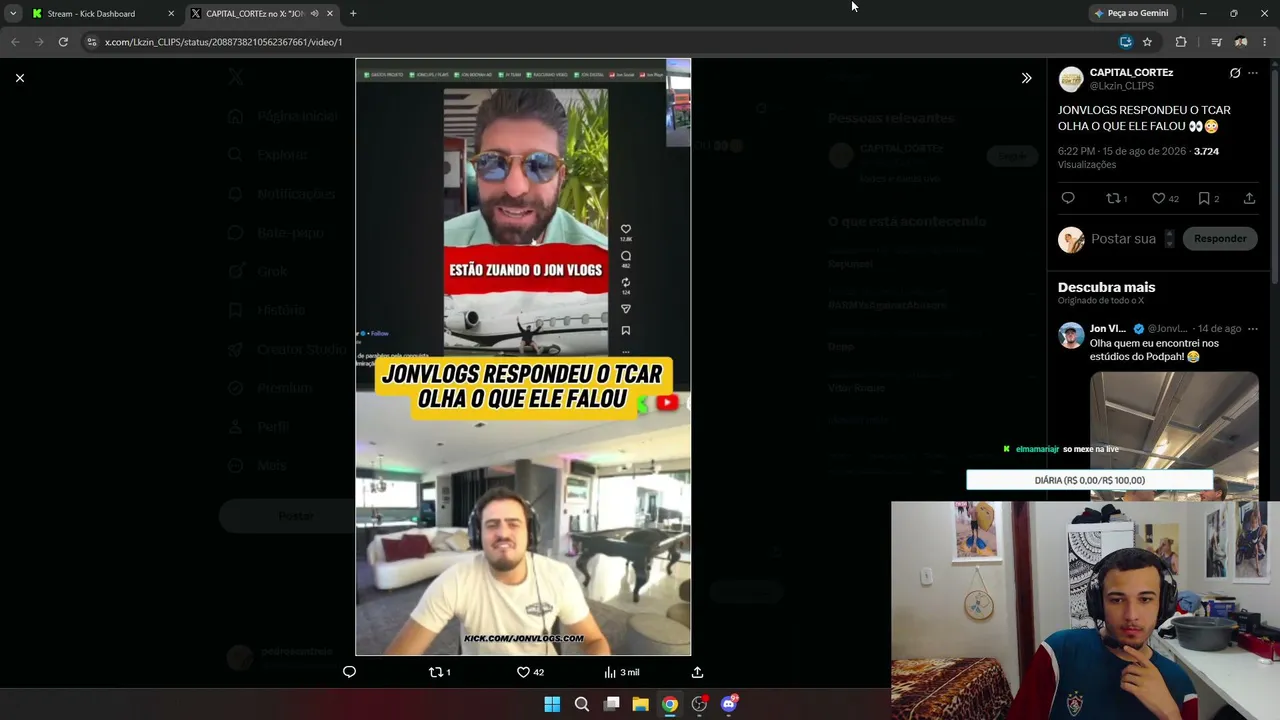Open Jon Vlogs avatar in Descubra mais
Image resolution: width=1280 pixels, height=720 pixels.
coord(1071,335)
